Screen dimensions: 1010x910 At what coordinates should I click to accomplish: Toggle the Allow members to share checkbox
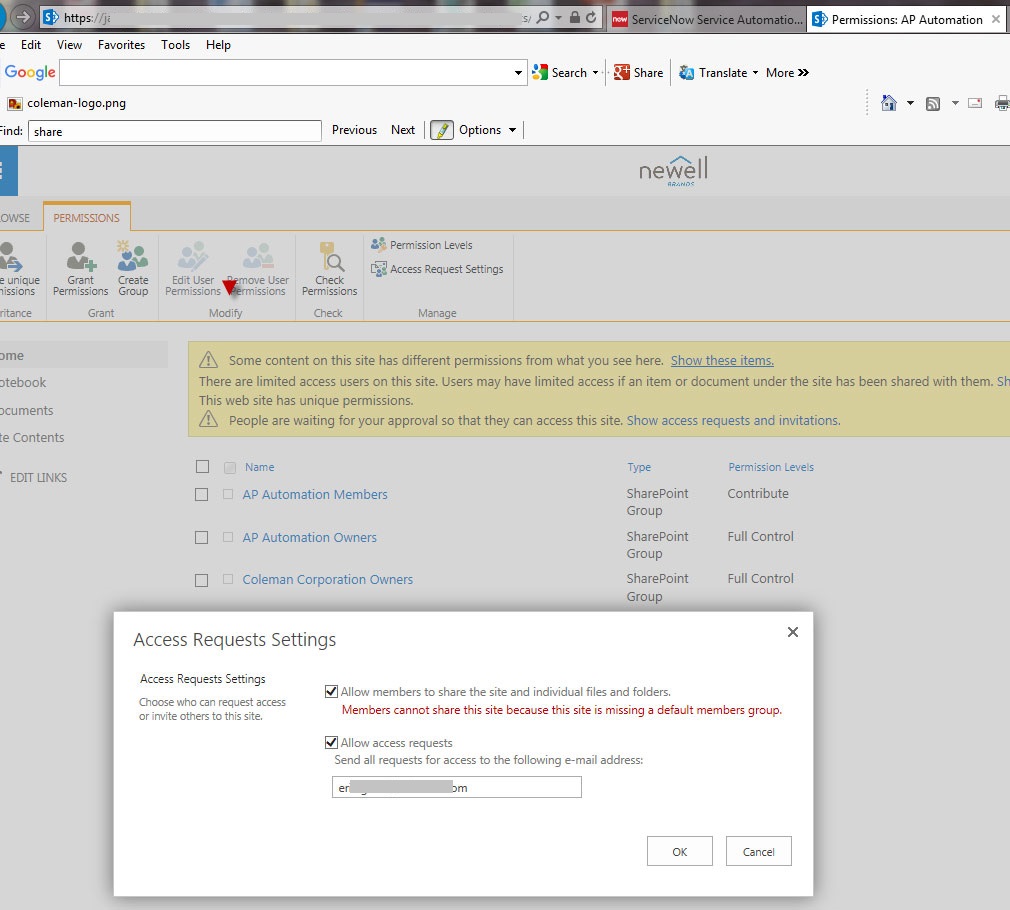click(331, 692)
